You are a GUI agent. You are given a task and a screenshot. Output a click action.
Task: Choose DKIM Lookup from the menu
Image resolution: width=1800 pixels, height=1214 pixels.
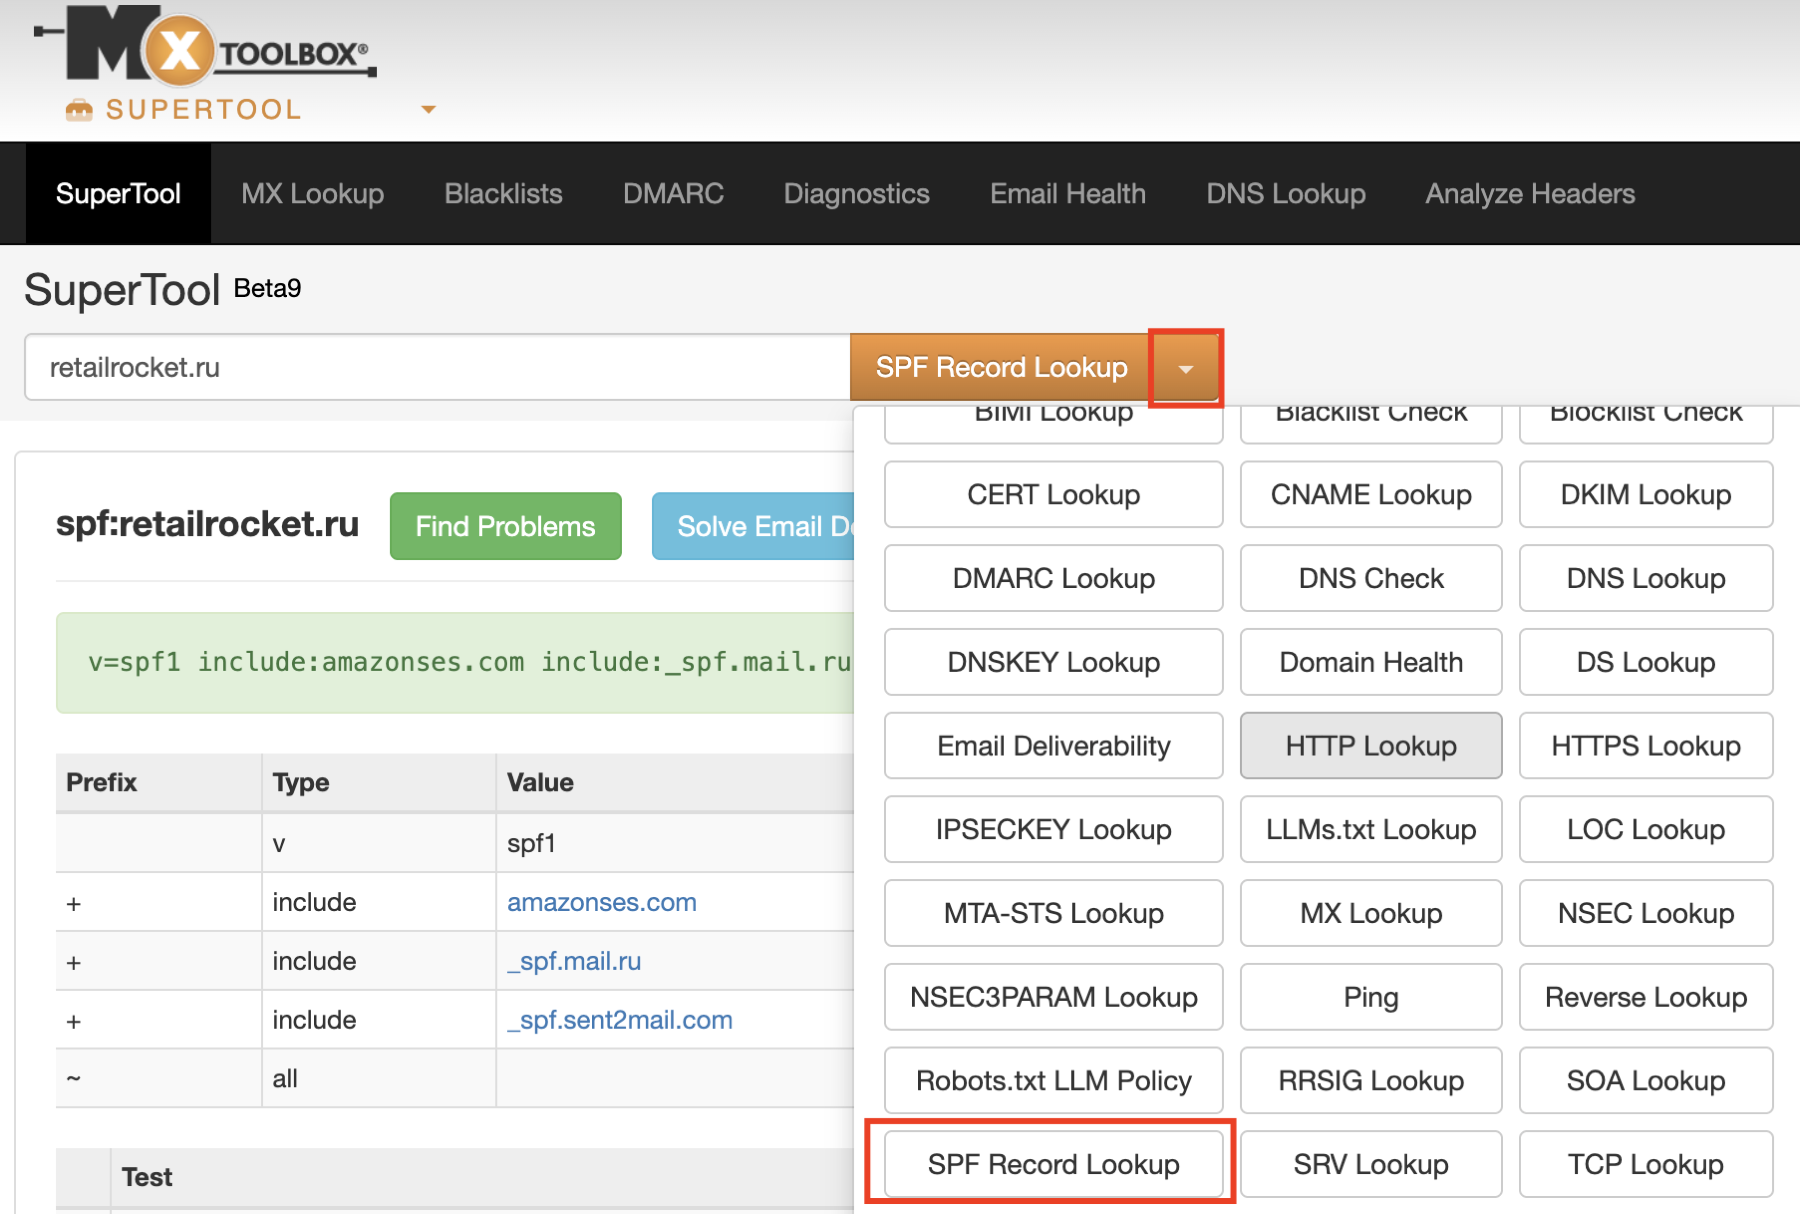(x=1646, y=494)
